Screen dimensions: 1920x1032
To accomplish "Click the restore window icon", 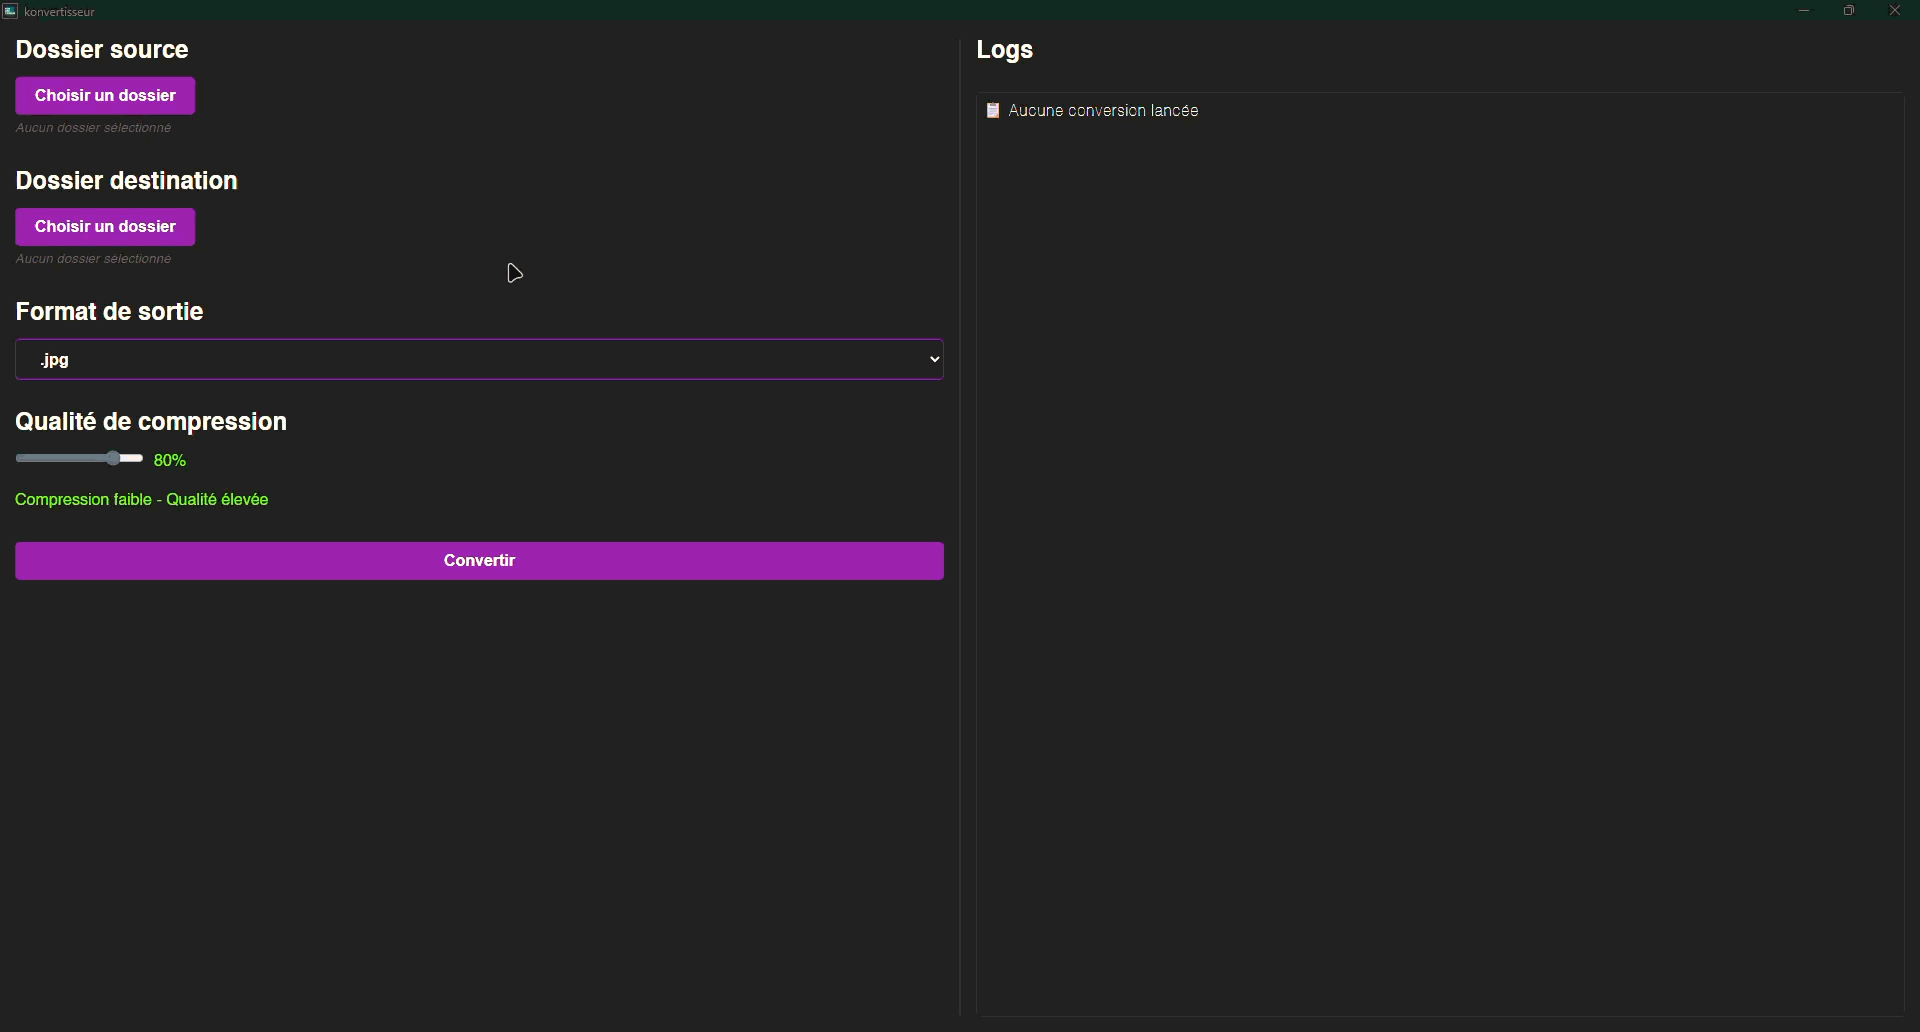I will [1850, 11].
